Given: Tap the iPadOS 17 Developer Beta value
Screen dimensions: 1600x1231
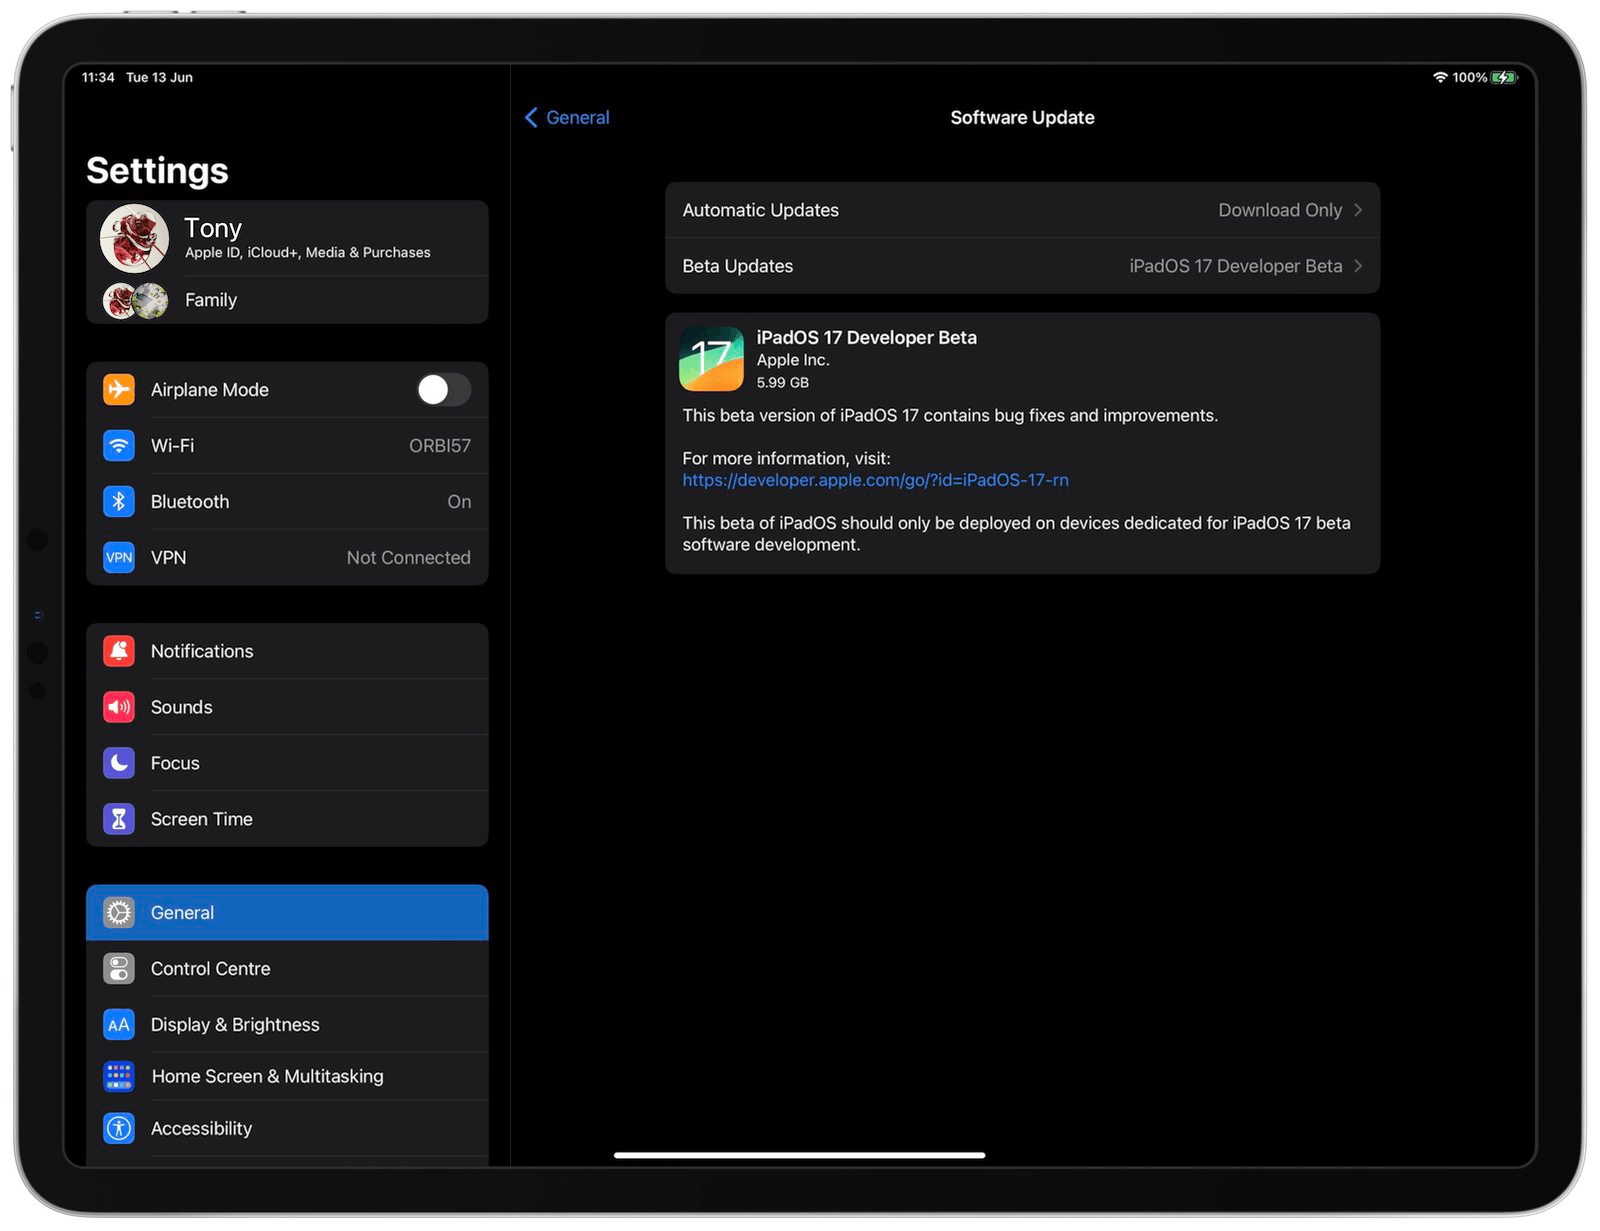Looking at the screenshot, I should point(1236,266).
